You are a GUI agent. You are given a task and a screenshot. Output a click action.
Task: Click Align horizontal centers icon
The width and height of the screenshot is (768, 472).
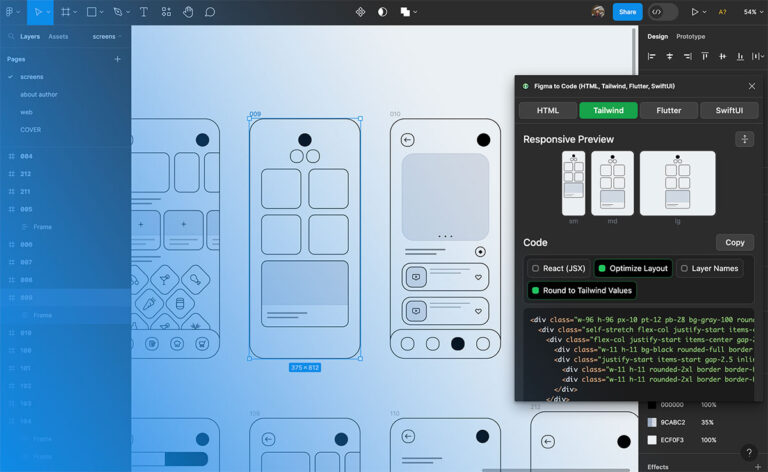coord(670,56)
